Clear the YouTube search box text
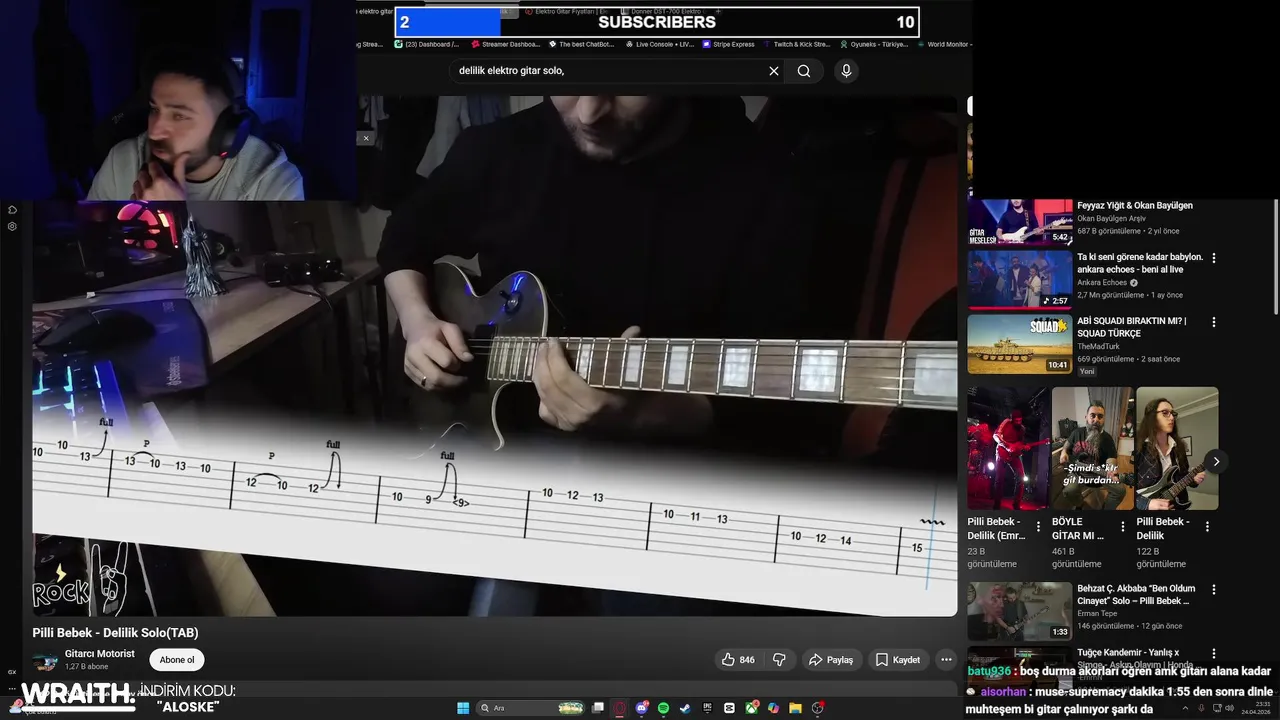This screenshot has height=720, width=1280. [773, 71]
